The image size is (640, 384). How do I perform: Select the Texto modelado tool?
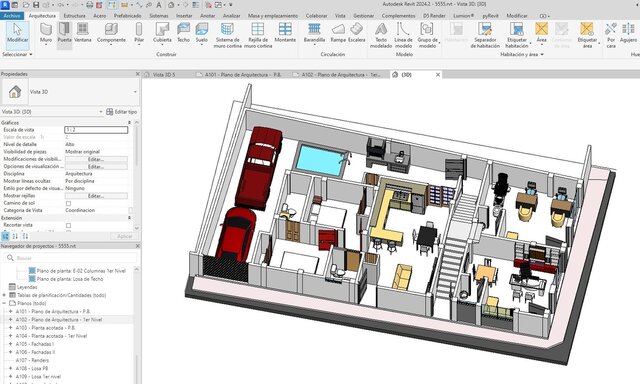(x=381, y=35)
